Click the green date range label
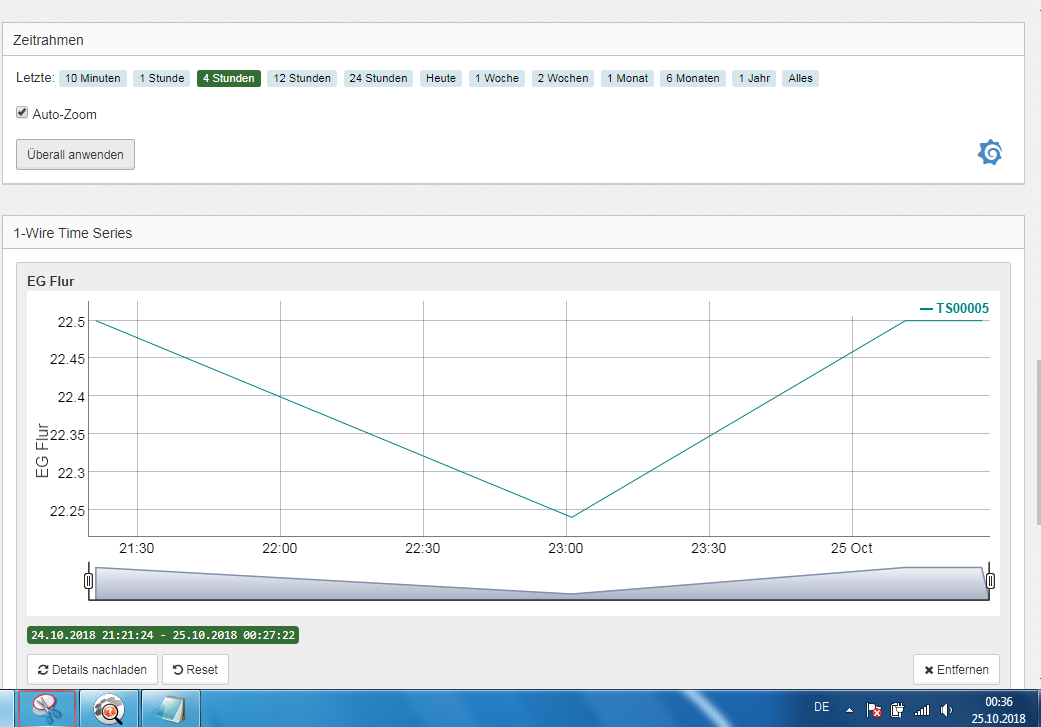 click(x=163, y=635)
